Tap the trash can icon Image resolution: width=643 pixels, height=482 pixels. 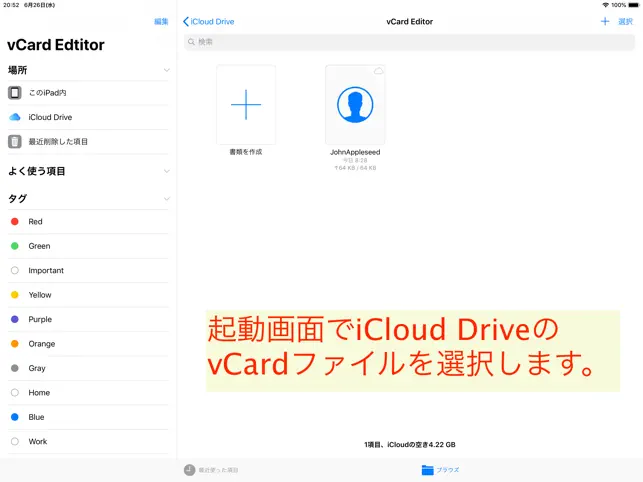pos(15,142)
